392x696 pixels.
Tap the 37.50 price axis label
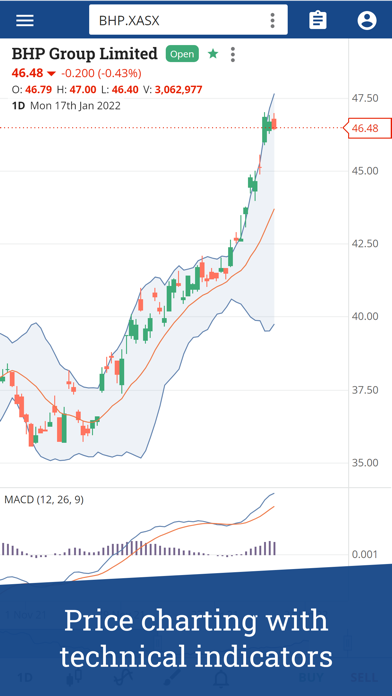tap(365, 390)
